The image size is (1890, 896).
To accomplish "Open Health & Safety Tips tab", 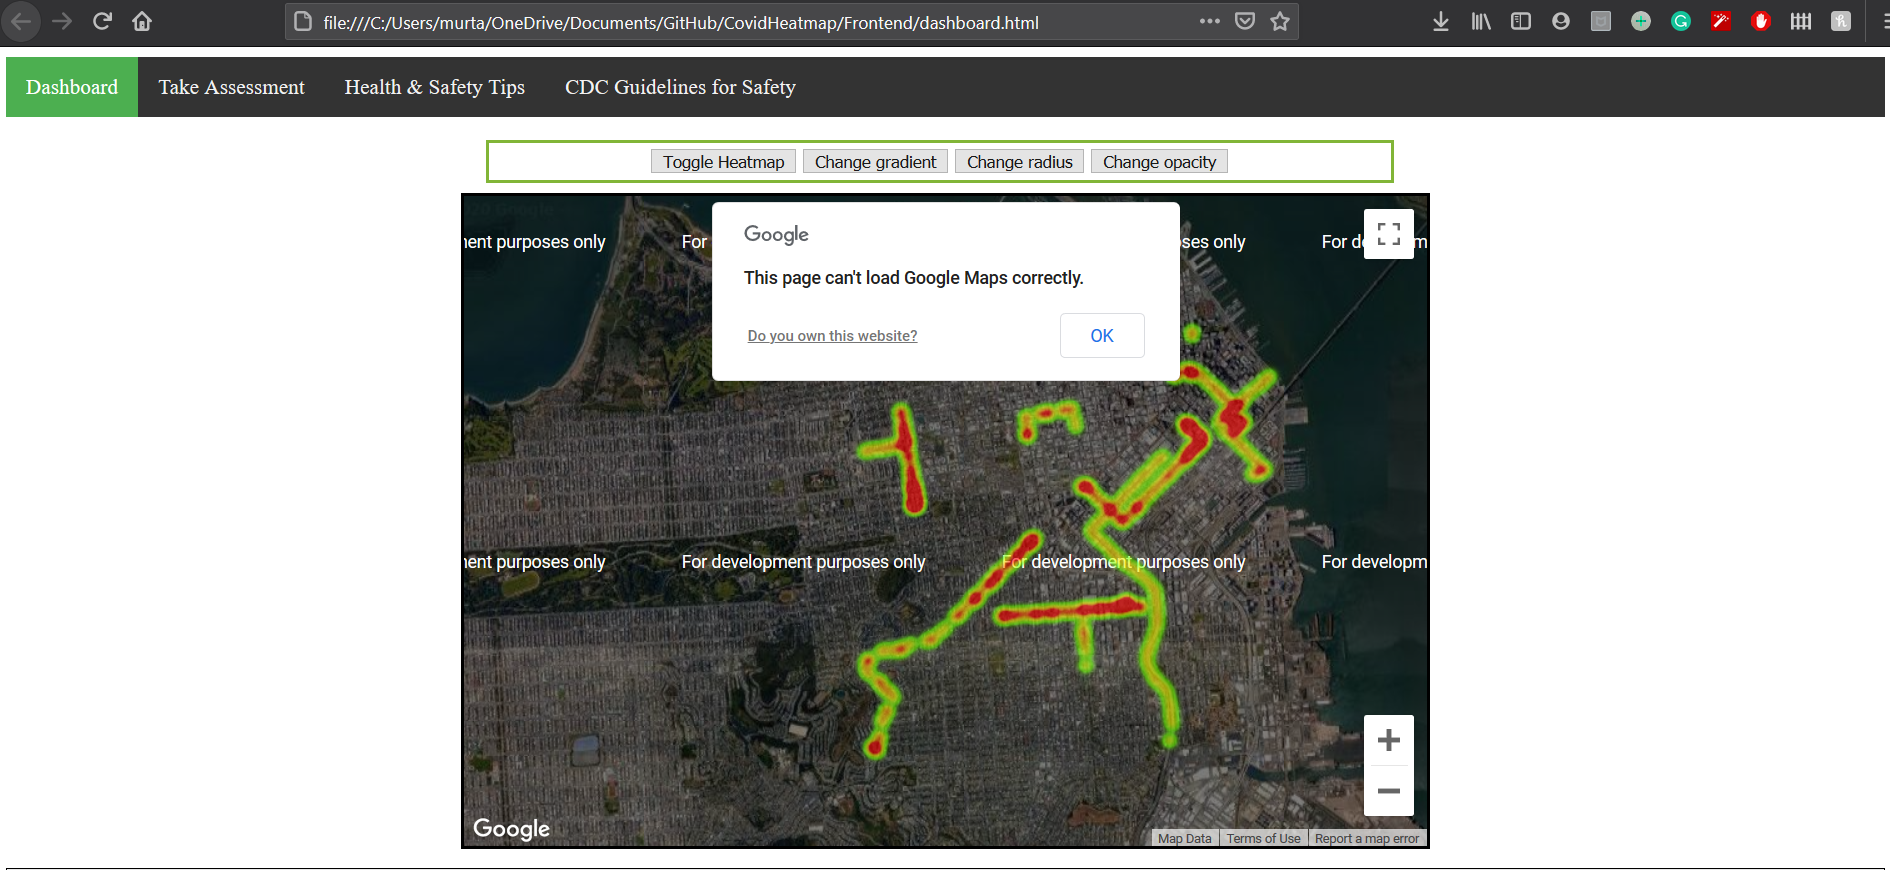I will point(435,87).
